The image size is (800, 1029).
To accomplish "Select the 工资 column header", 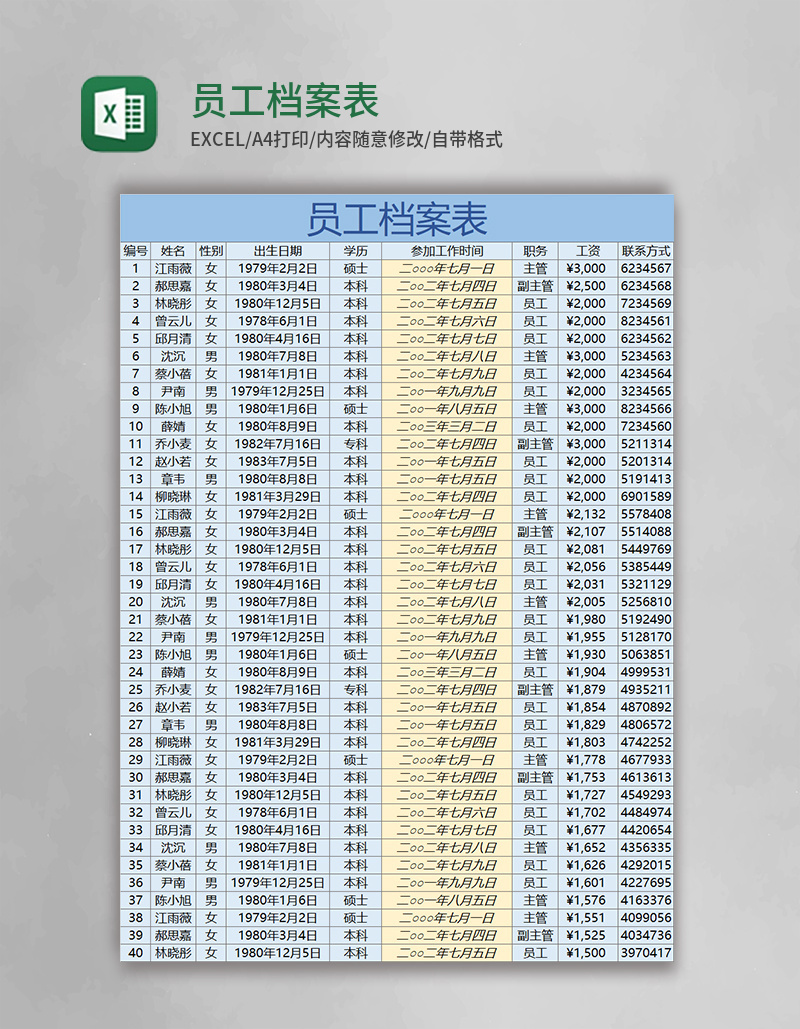I will tap(585, 251).
